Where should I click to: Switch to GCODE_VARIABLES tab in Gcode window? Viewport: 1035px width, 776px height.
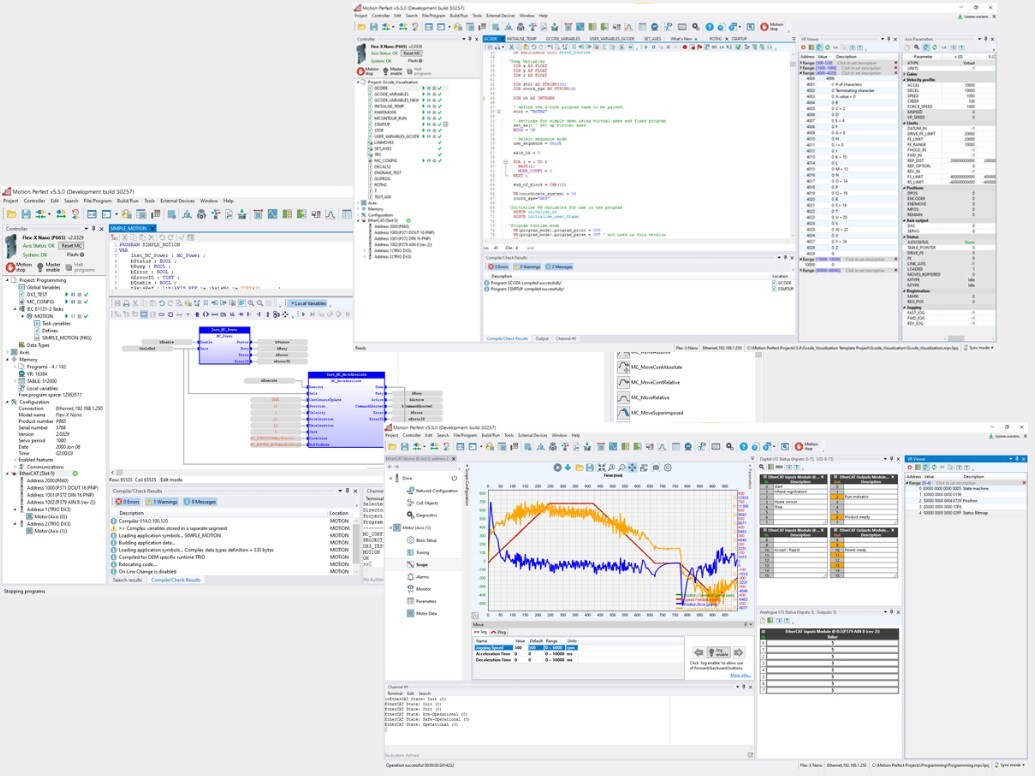tap(563, 39)
